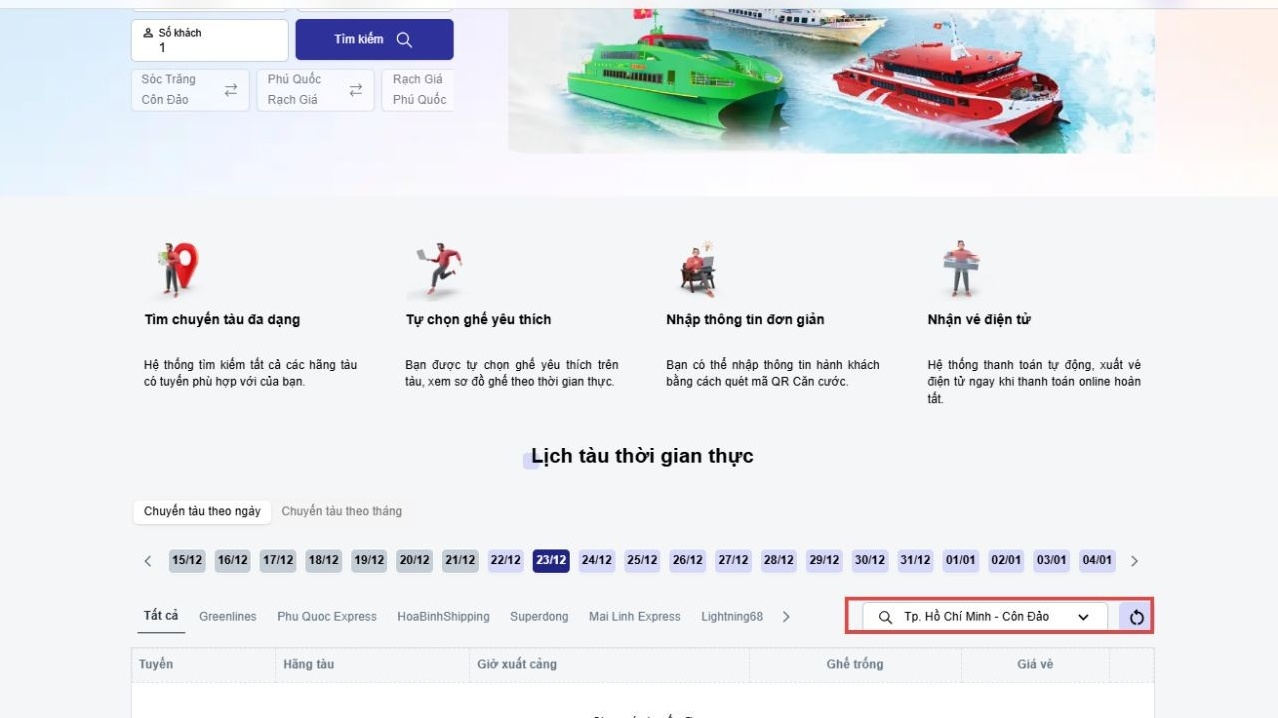Image resolution: width=1278 pixels, height=718 pixels.
Task: Filter by Mai Linh Express tab
Action: (x=635, y=617)
